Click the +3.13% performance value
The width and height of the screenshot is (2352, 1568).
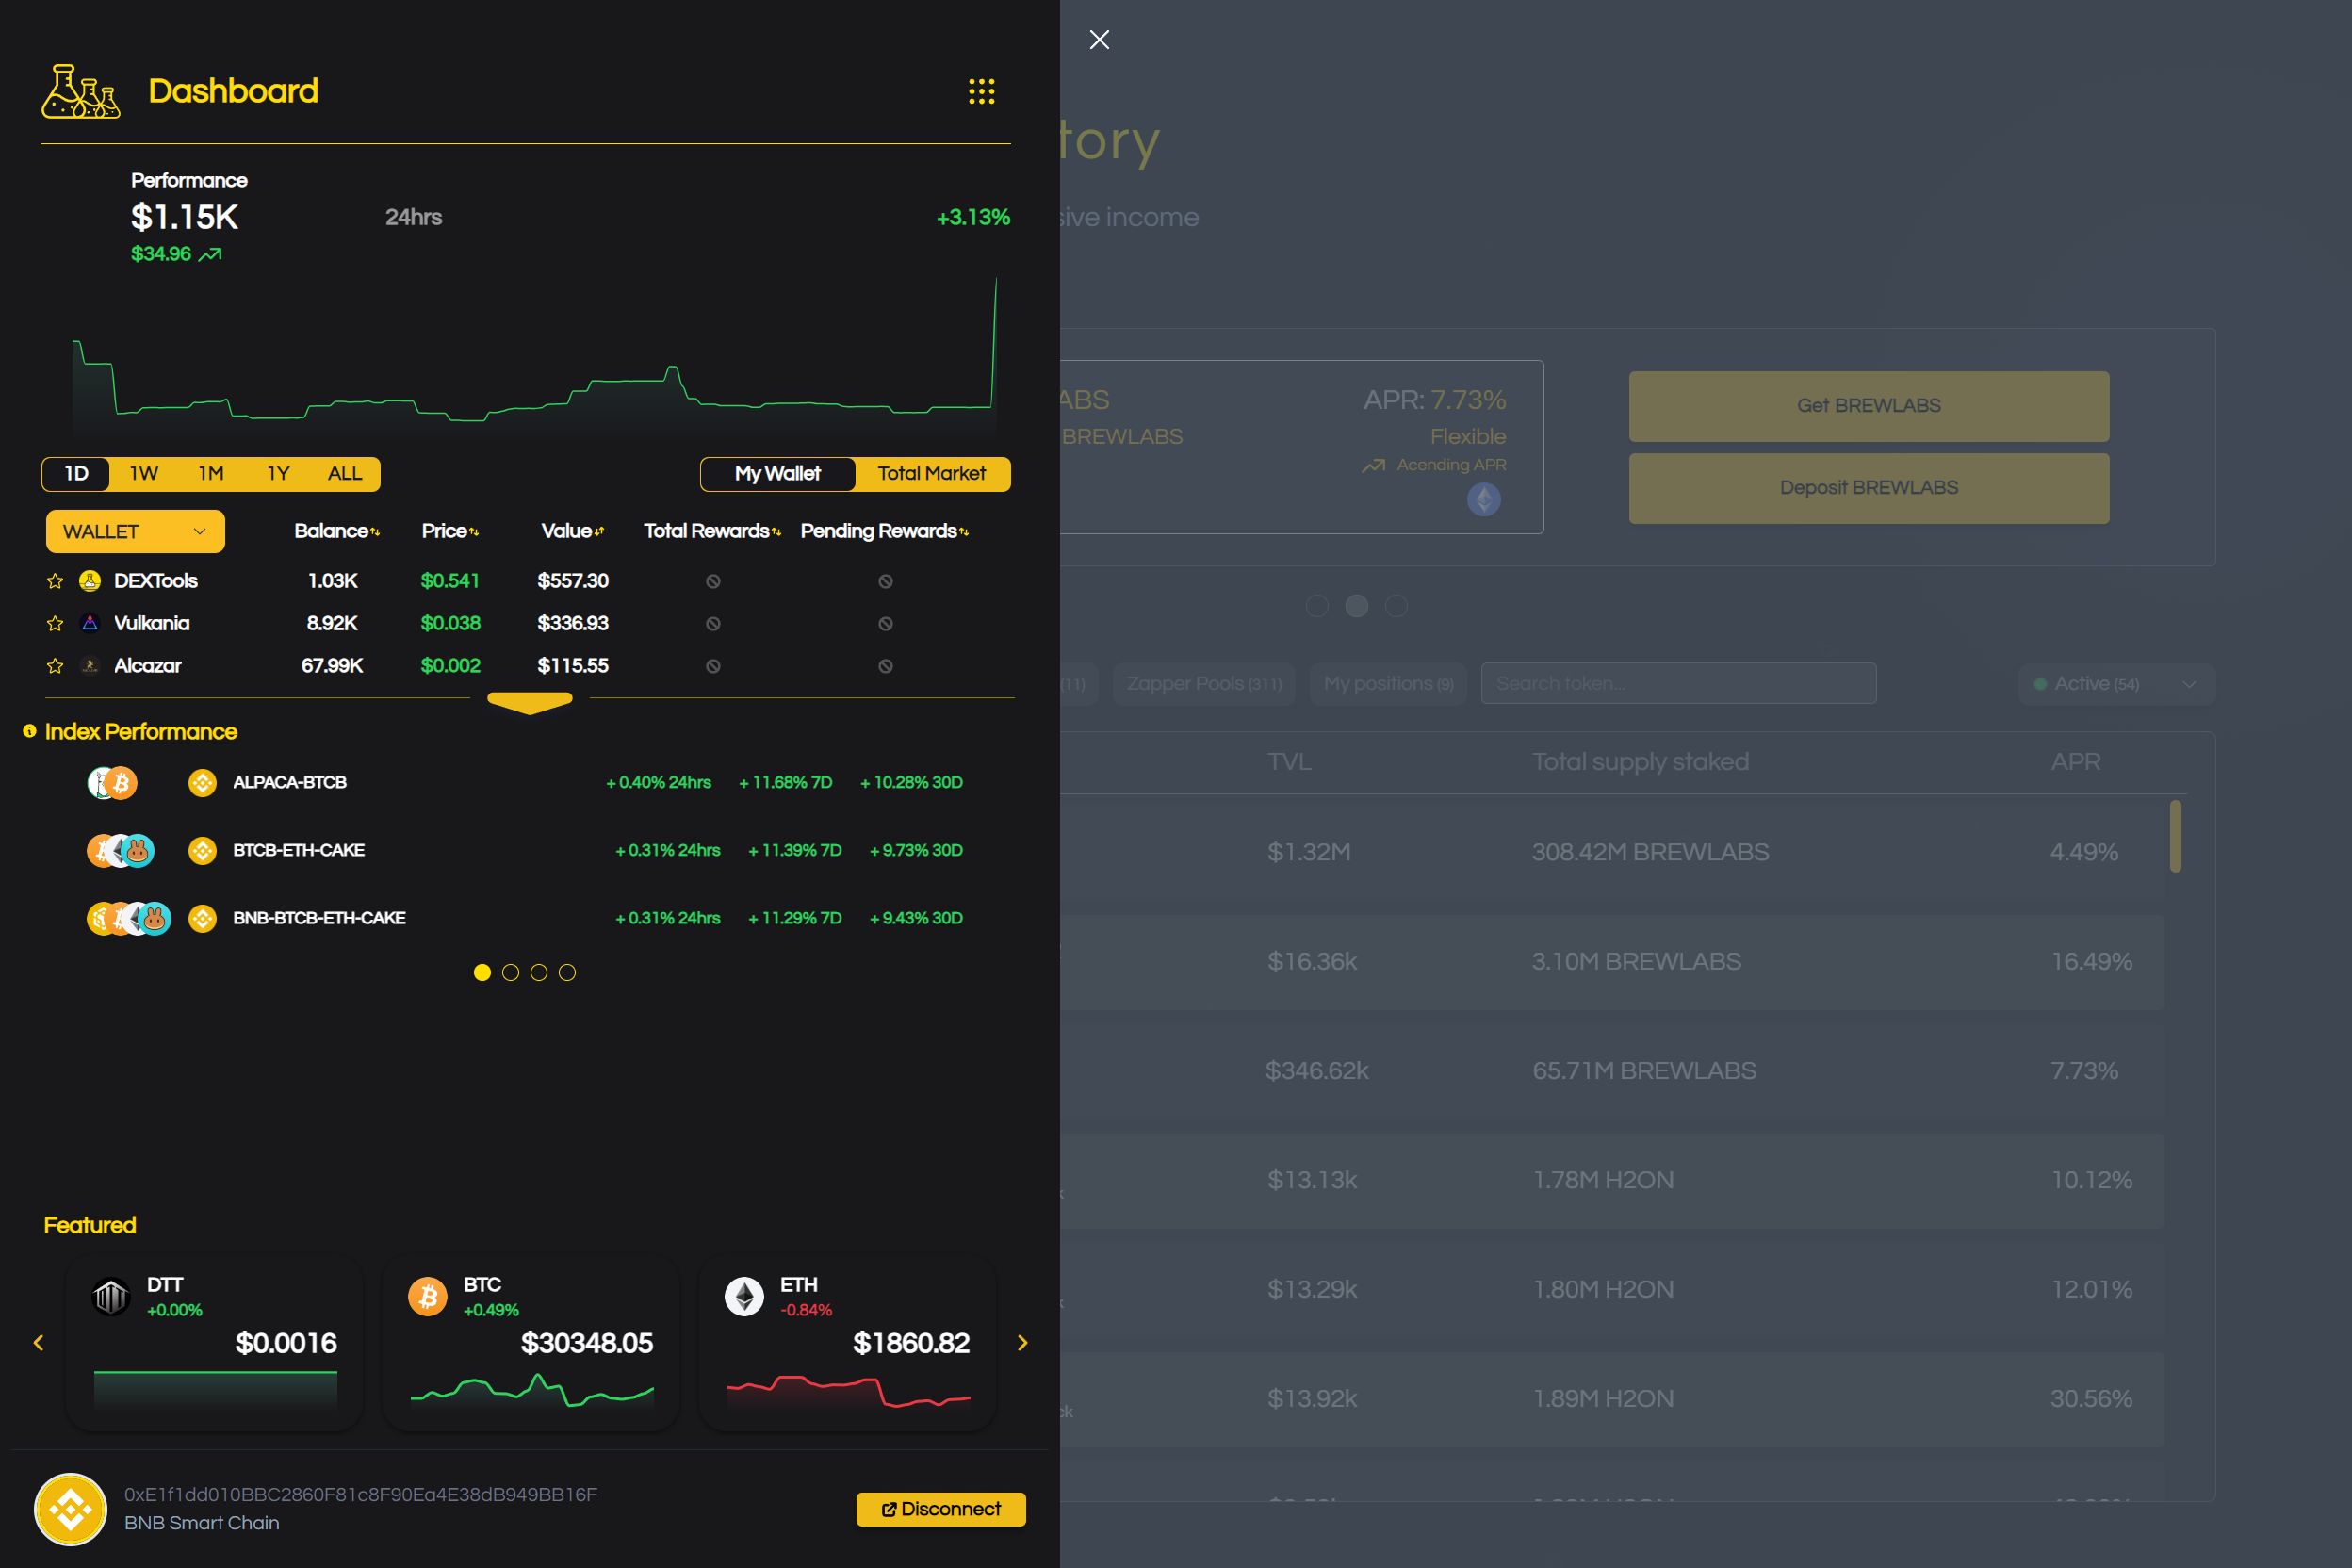click(973, 217)
